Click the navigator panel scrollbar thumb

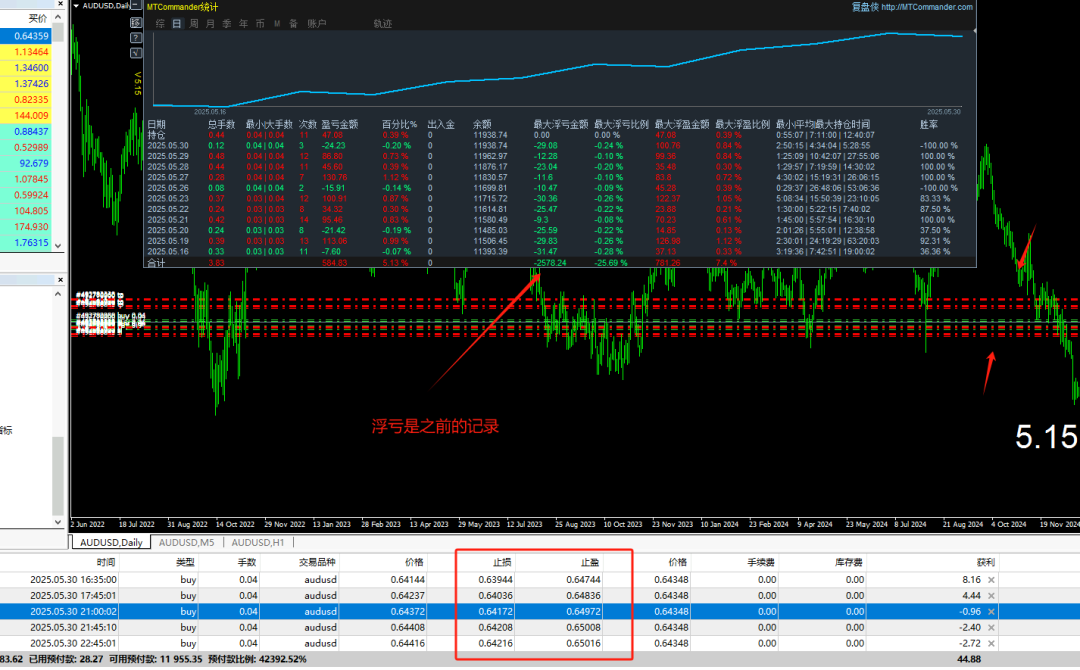point(58,475)
